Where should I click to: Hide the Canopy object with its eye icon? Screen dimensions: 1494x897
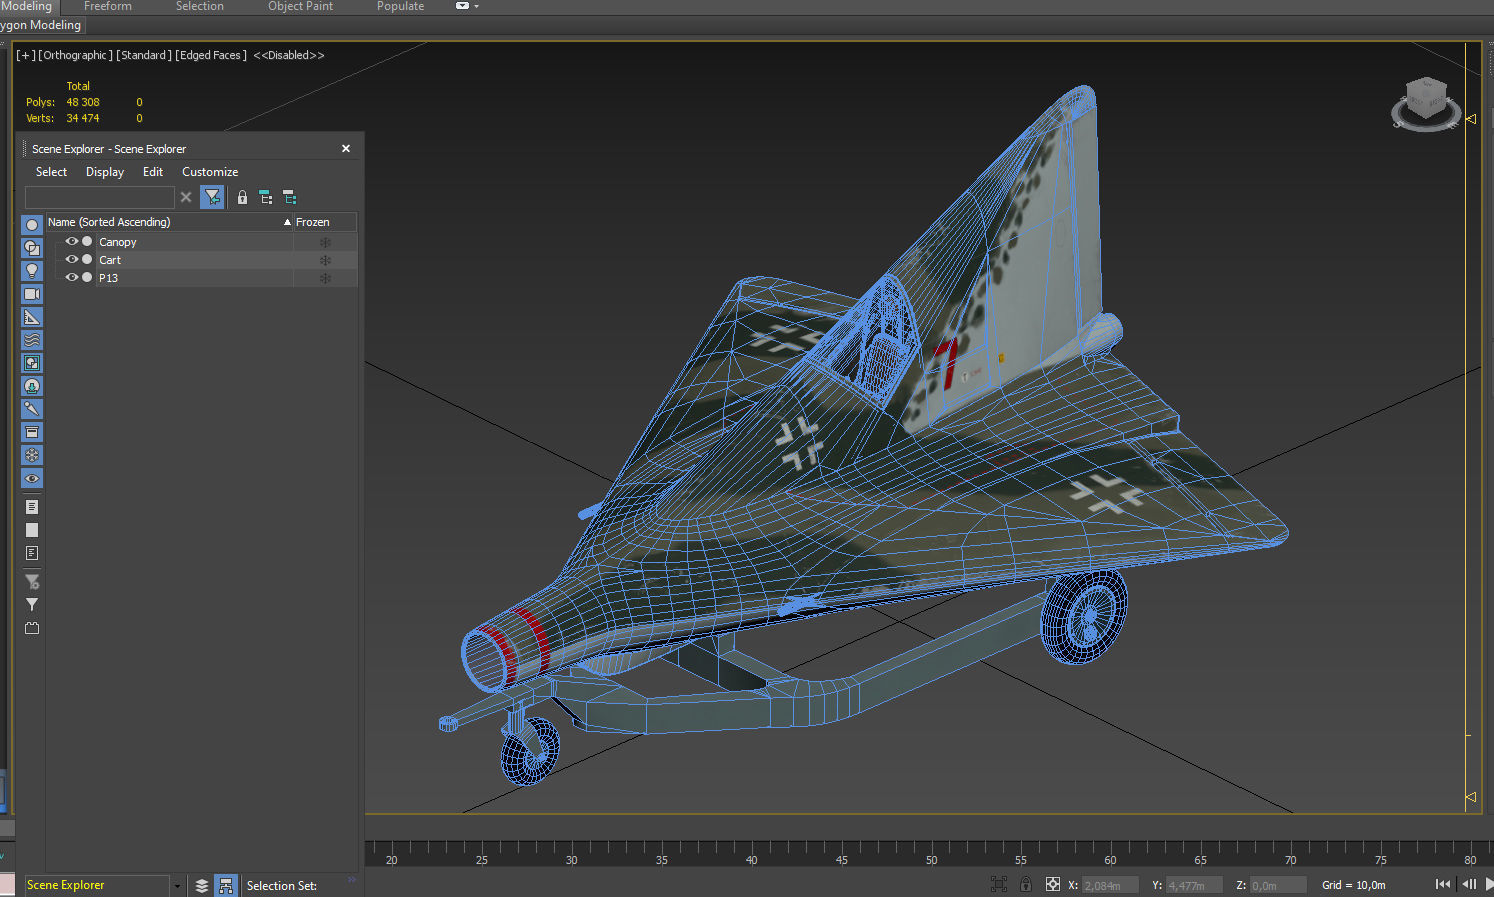point(72,241)
